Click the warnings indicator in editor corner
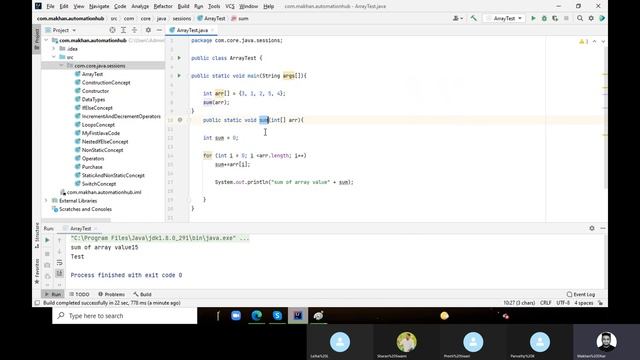Viewport: 640px width, 360px height. pos(584,41)
